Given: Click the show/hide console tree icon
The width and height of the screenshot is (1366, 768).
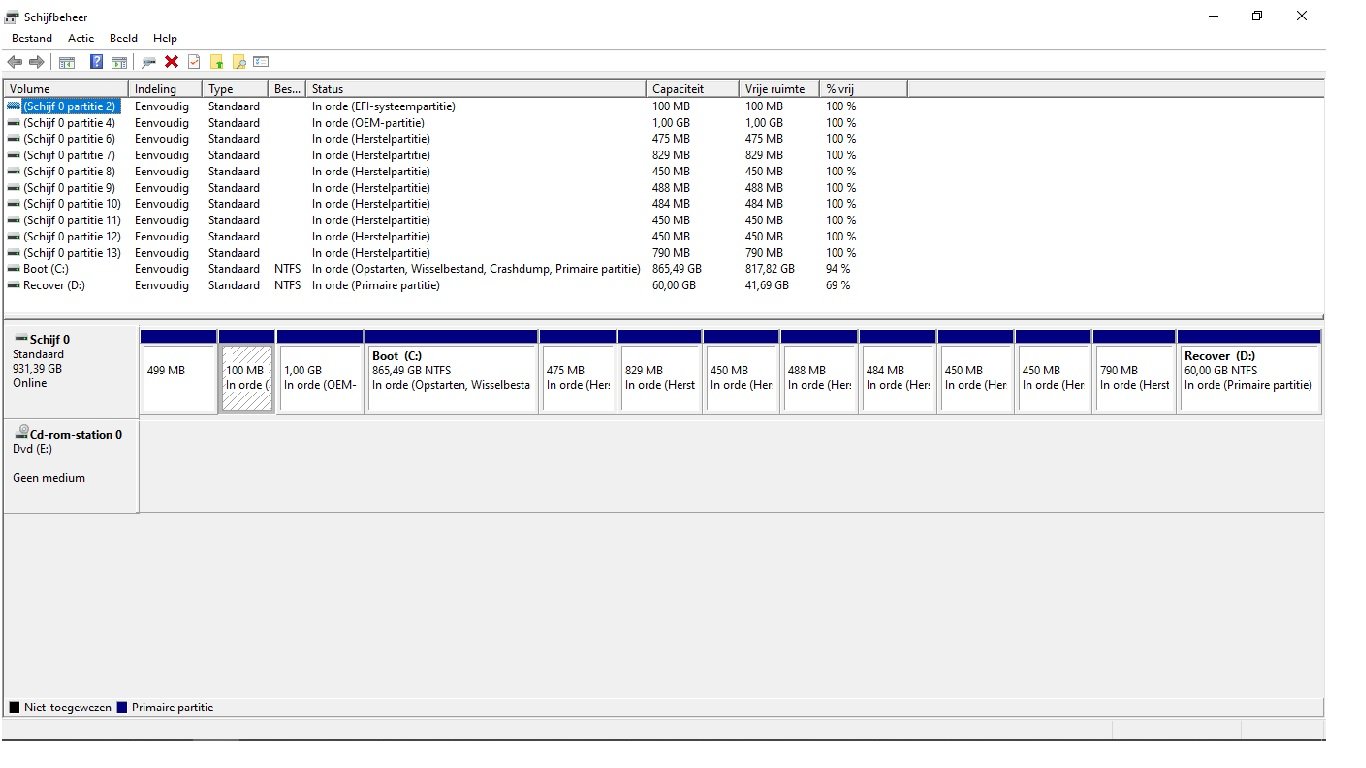Looking at the screenshot, I should point(67,62).
